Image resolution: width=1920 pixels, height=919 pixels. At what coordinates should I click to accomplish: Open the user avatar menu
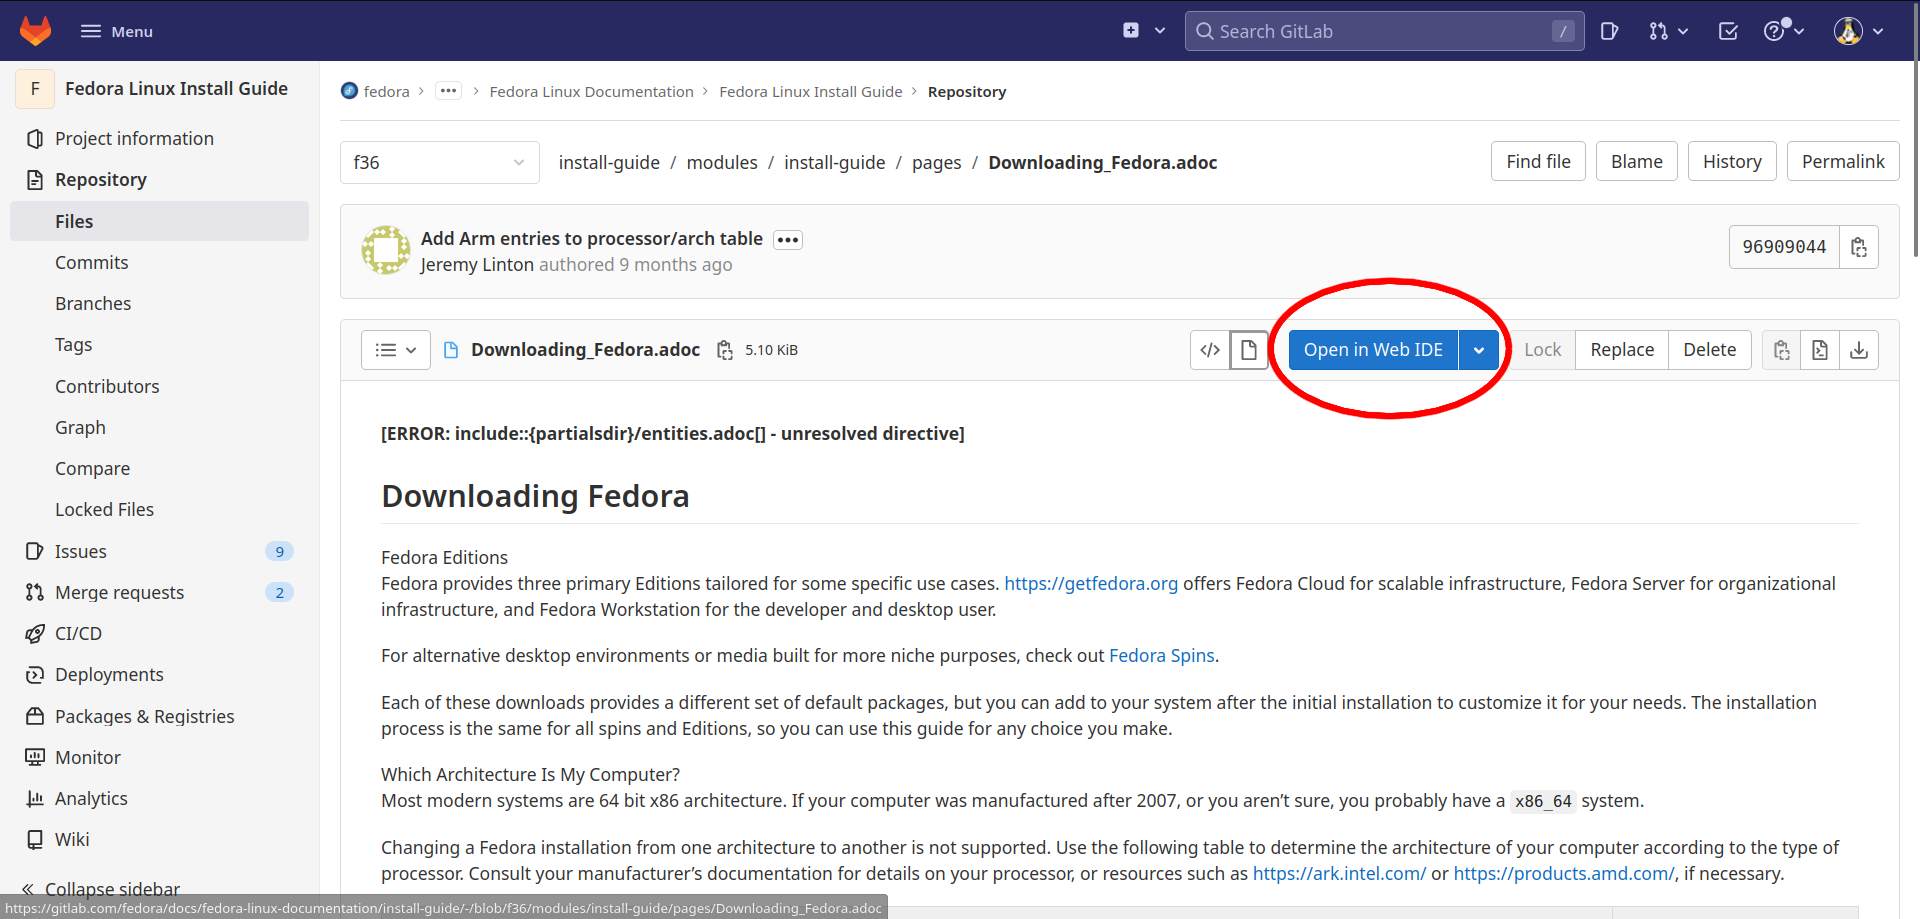coord(1858,31)
